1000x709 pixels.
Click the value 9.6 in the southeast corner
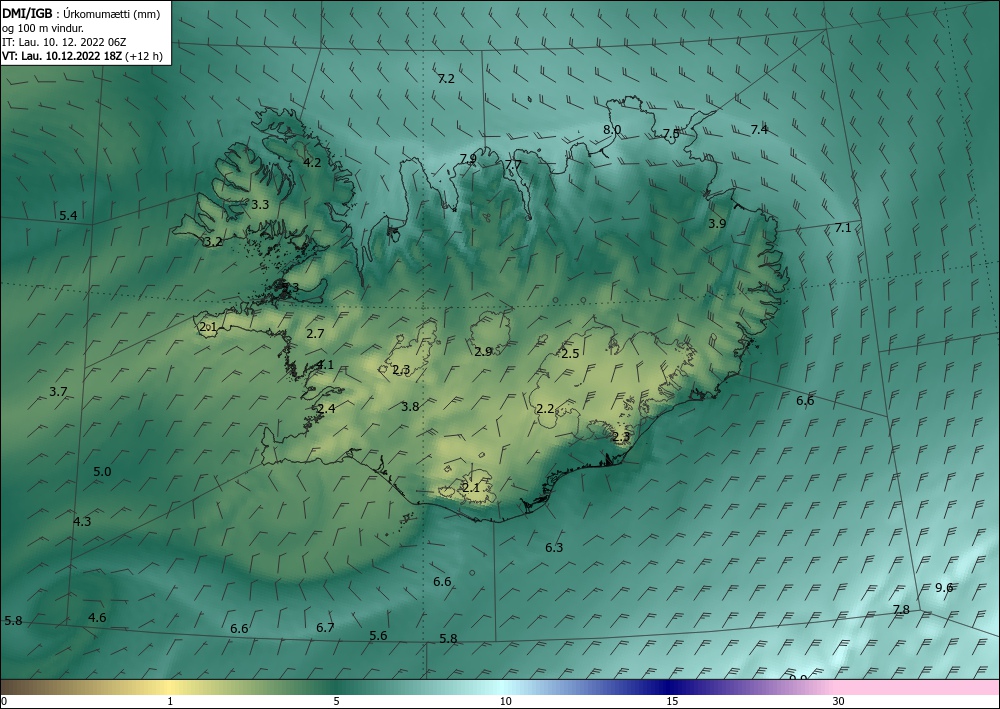(x=944, y=587)
